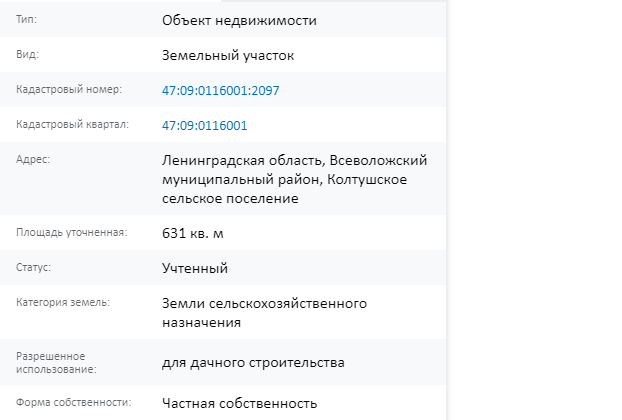Select 'для дачного строительства' value text
Image resolution: width=622 pixels, height=420 pixels.
click(253, 362)
